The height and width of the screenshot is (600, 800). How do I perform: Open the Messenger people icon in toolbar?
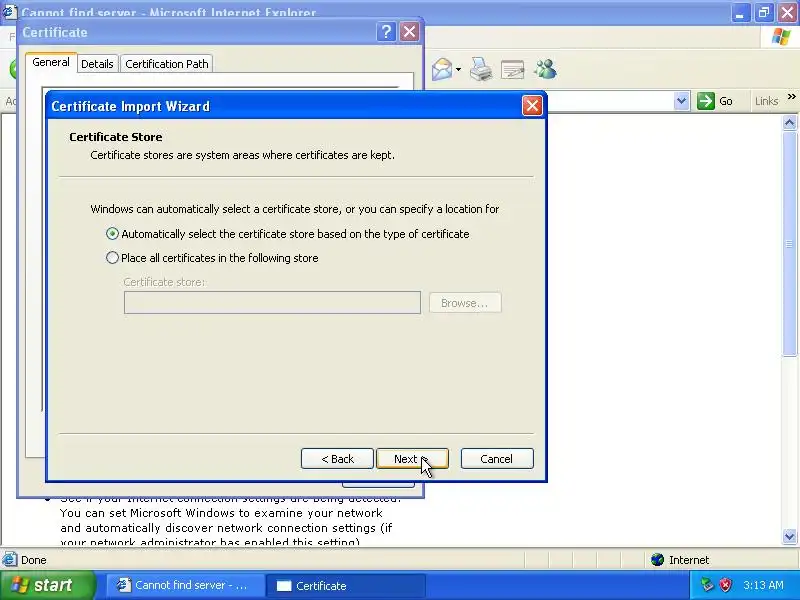pos(545,69)
